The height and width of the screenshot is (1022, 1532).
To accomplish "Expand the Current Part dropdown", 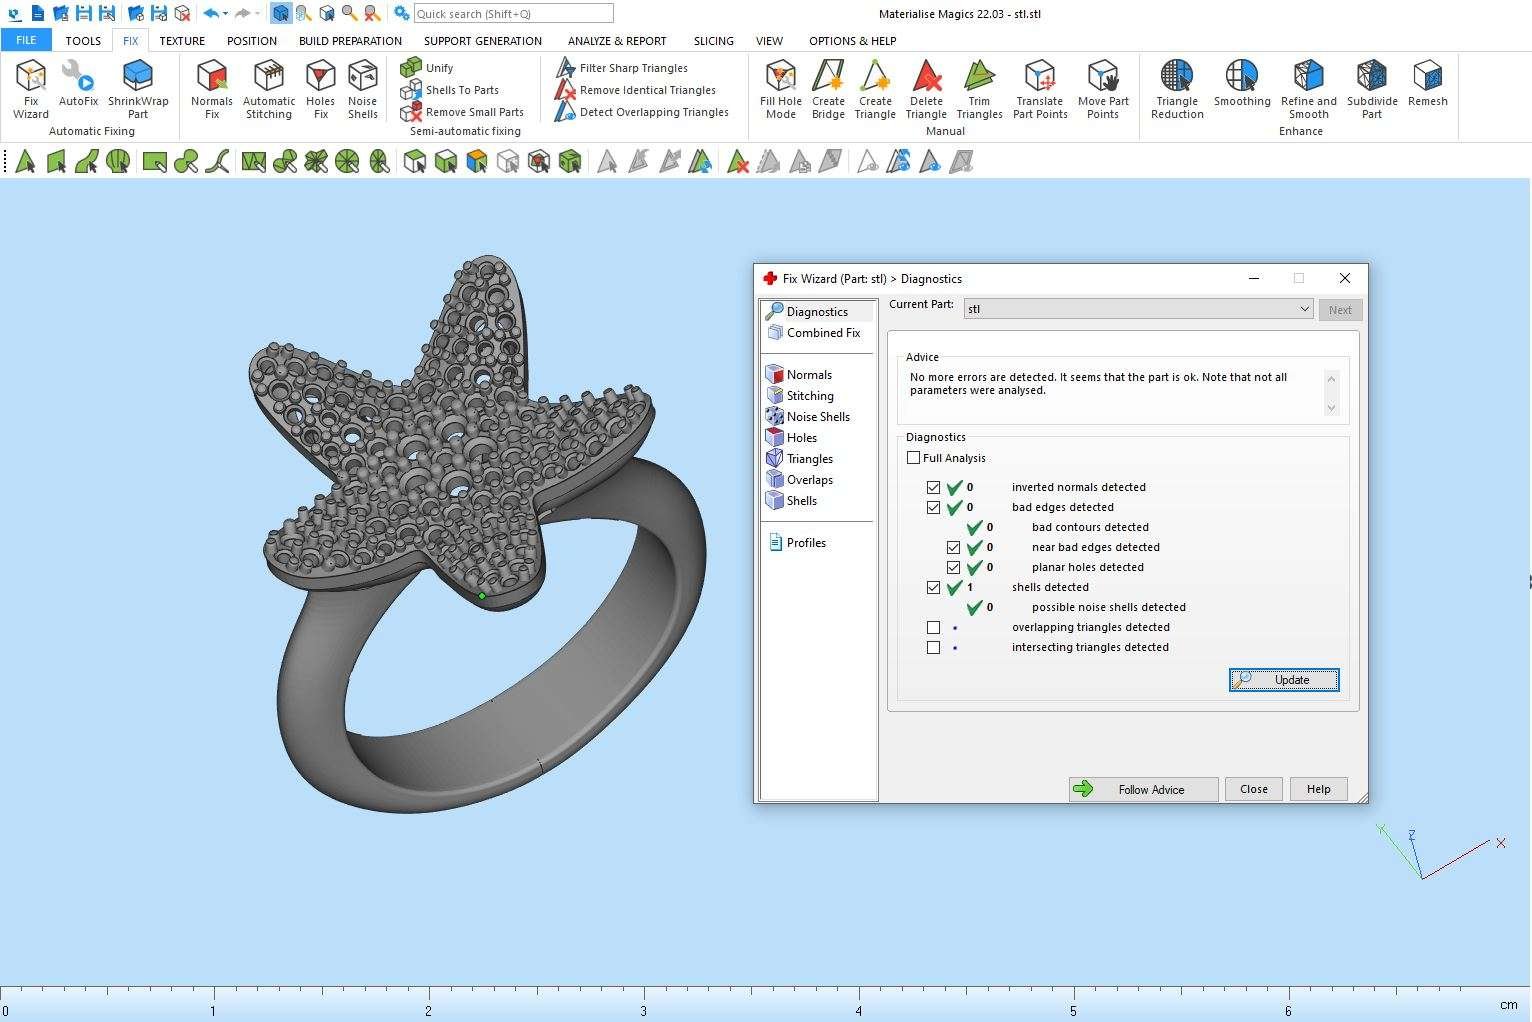I will (x=1304, y=309).
